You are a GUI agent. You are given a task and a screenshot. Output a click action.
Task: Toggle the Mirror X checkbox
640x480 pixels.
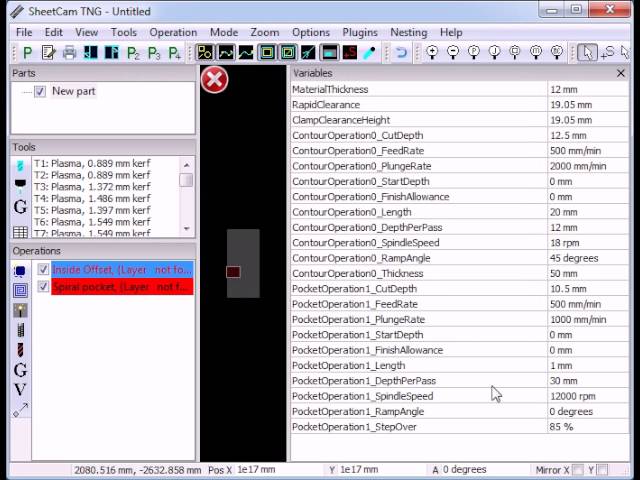(x=578, y=470)
